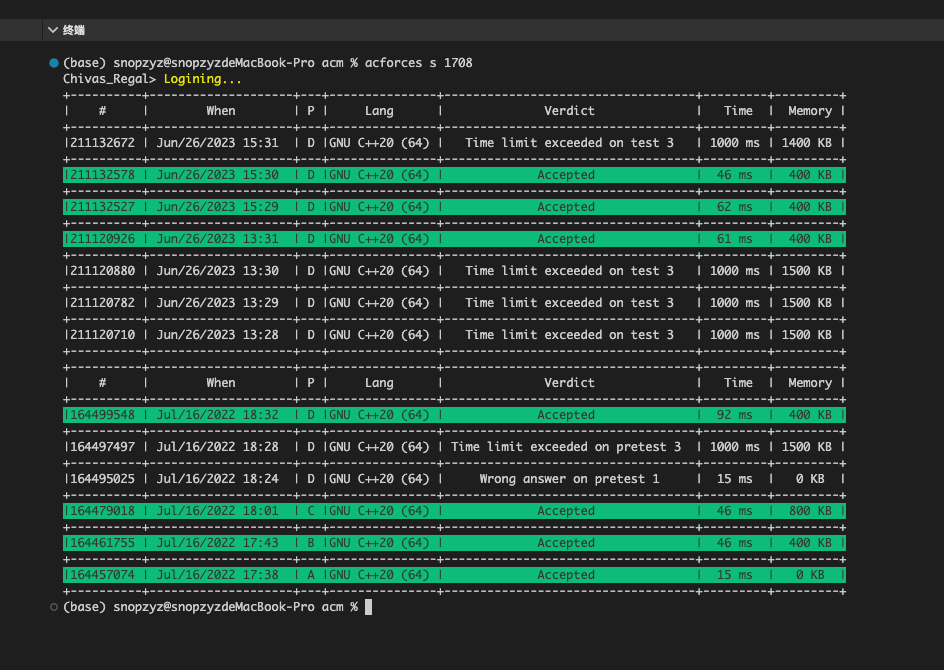Click '1400 KB' memory value
This screenshot has height=670, width=944.
tap(807, 143)
